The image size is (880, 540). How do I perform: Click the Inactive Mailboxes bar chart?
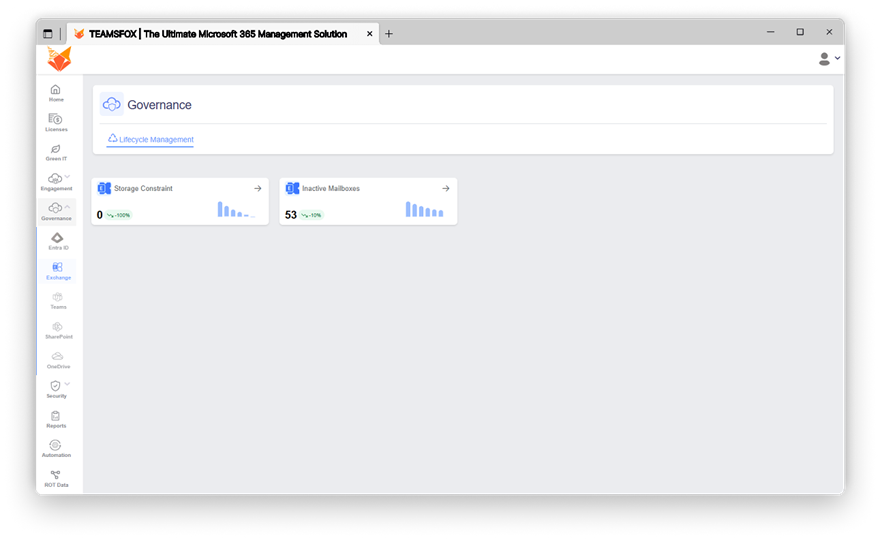click(x=424, y=209)
